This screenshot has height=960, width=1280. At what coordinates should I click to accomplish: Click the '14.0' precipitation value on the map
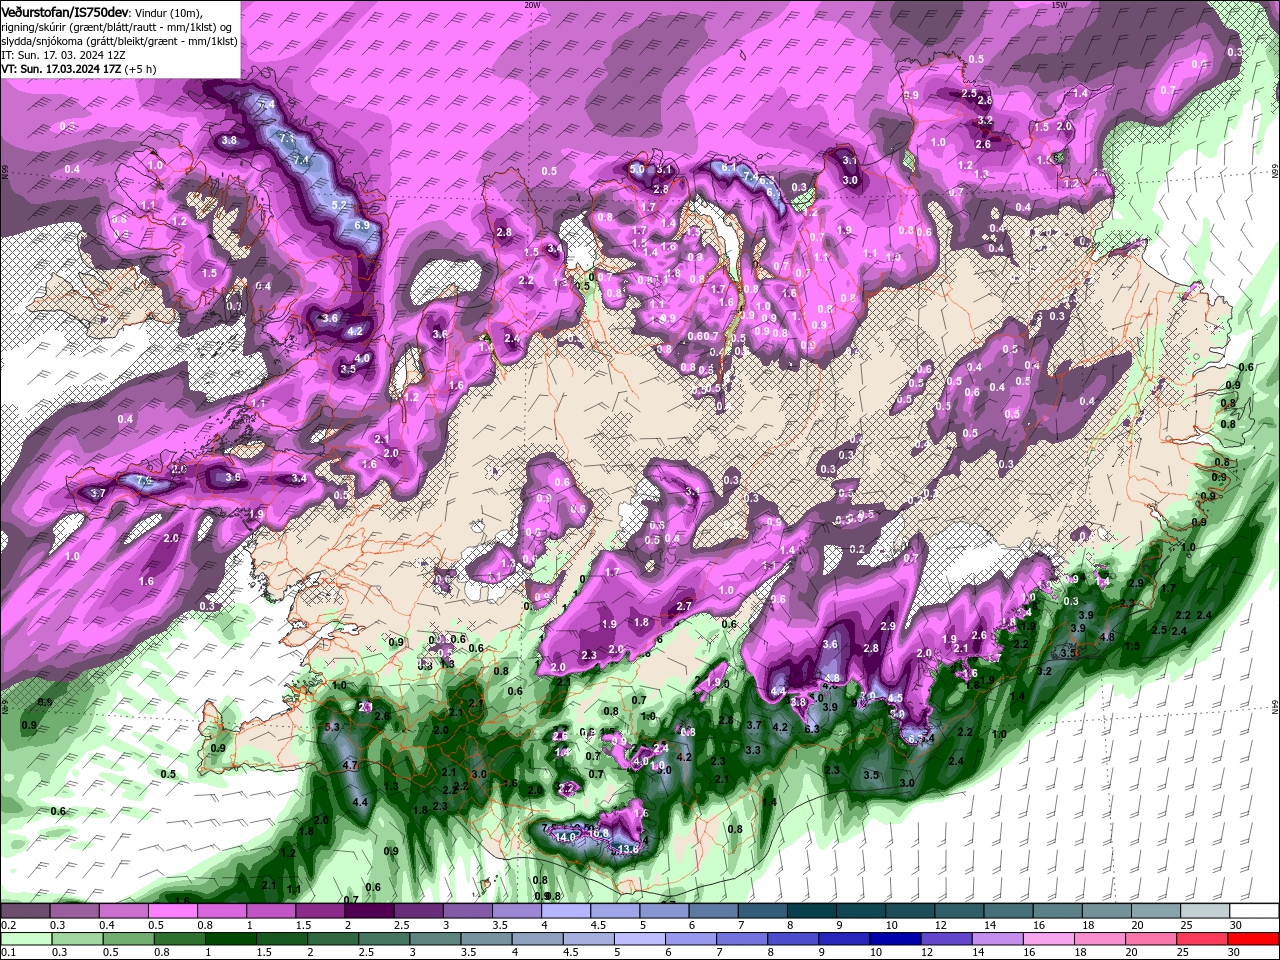coord(566,837)
